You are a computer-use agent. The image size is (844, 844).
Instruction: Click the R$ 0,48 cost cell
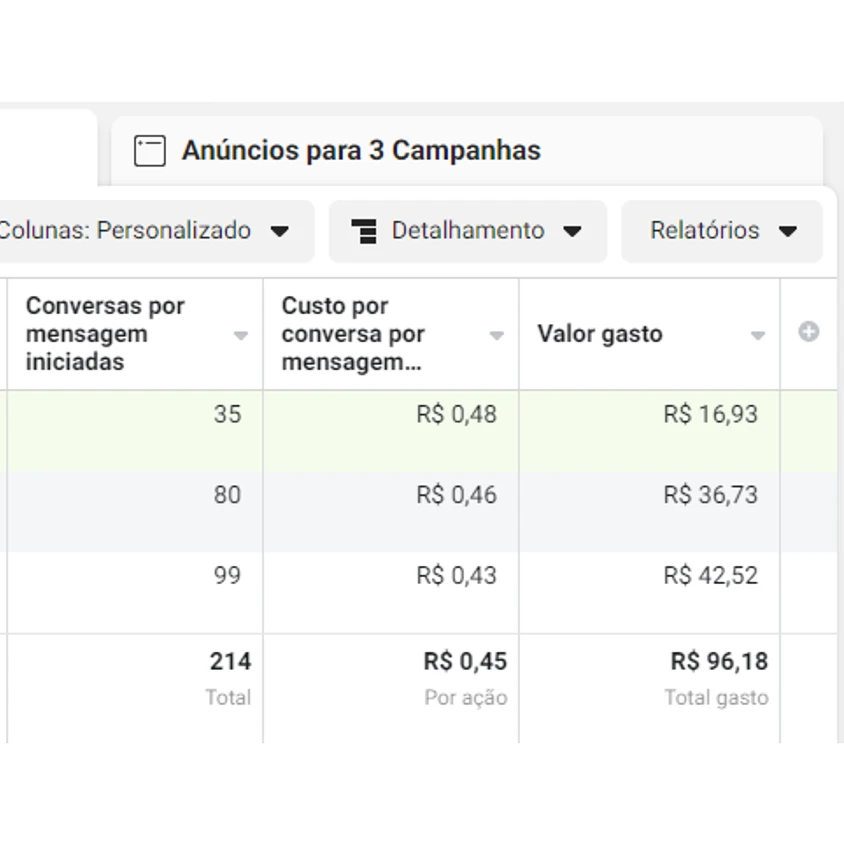click(x=456, y=414)
